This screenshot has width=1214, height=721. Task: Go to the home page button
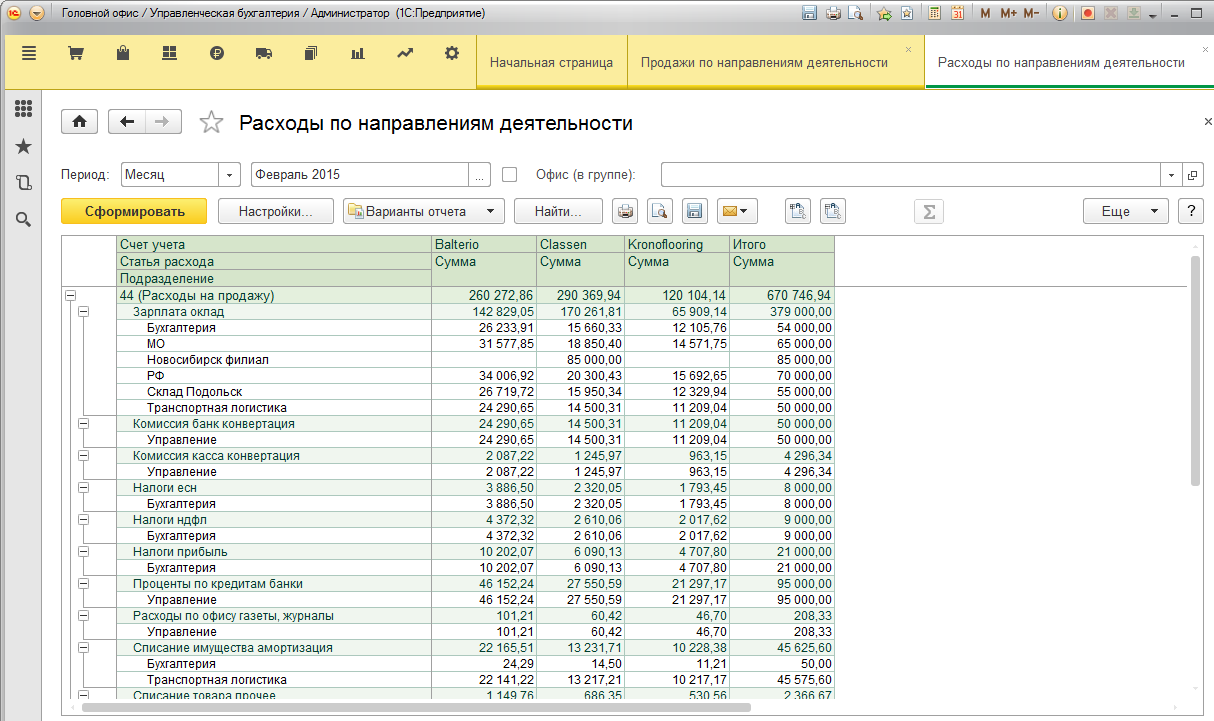[x=79, y=122]
